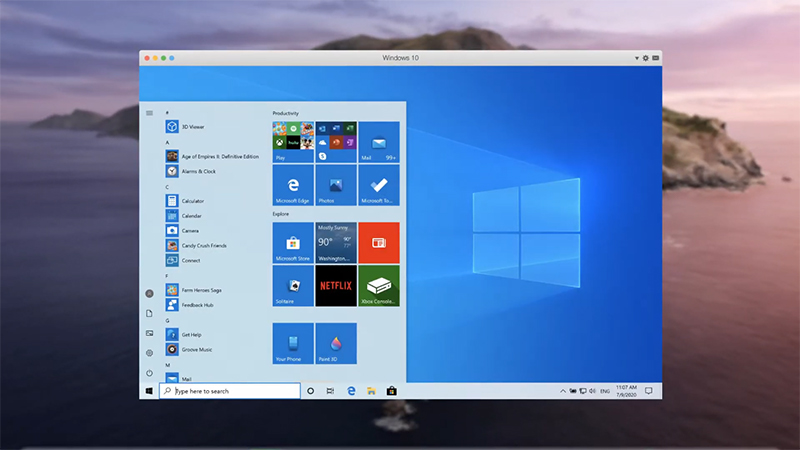The height and width of the screenshot is (450, 800).
Task: Jump via the letter C header
Action: (167, 187)
